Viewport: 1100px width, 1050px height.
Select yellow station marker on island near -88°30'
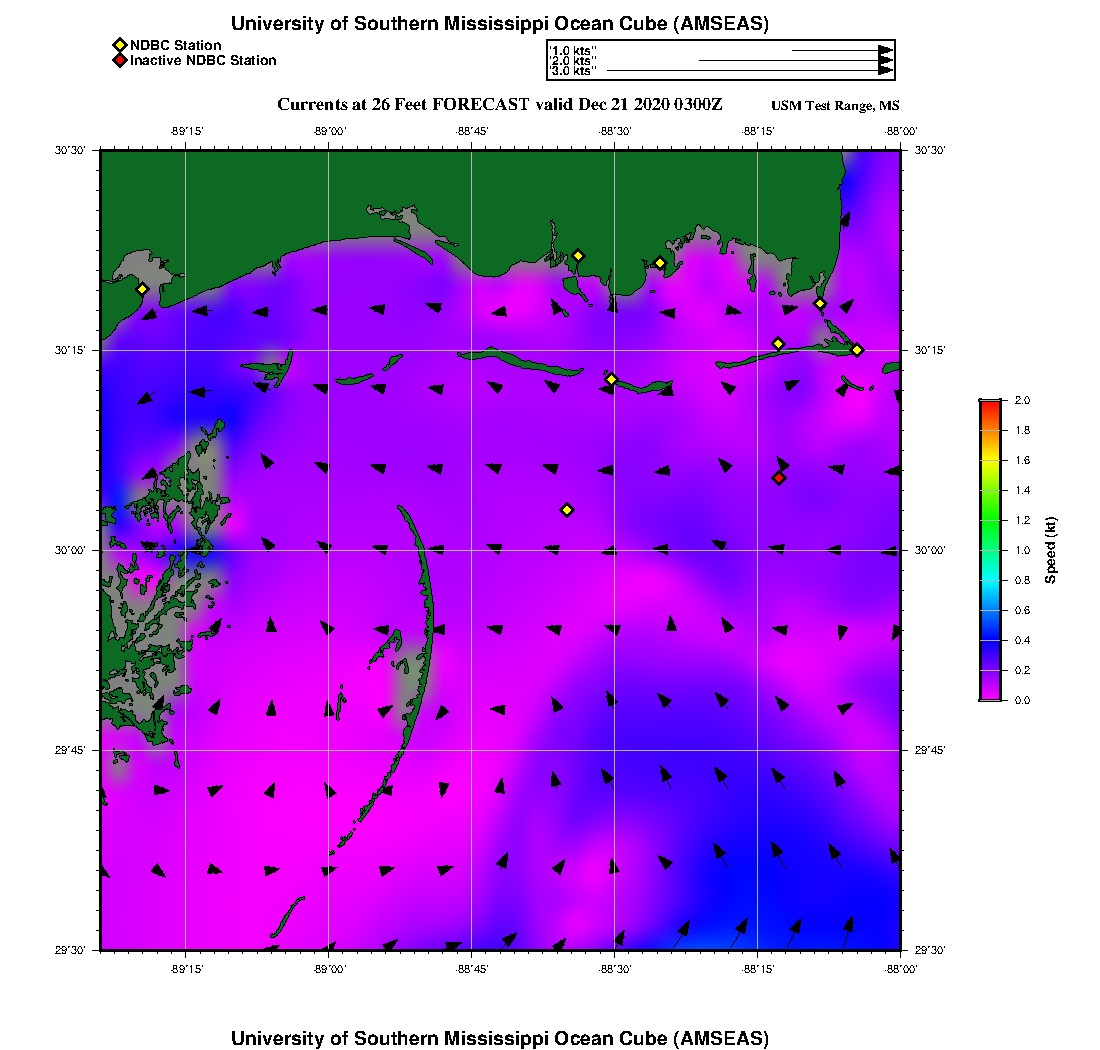point(612,379)
